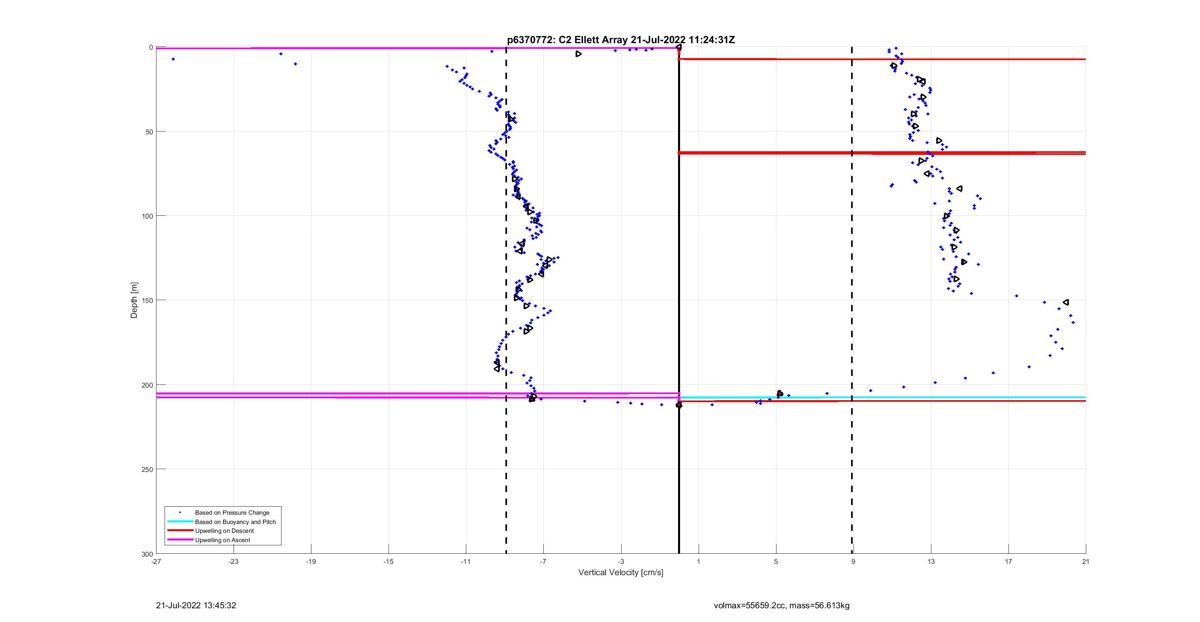Click x-axis tick label 17
This screenshot has height=622, width=1200.
click(1008, 561)
